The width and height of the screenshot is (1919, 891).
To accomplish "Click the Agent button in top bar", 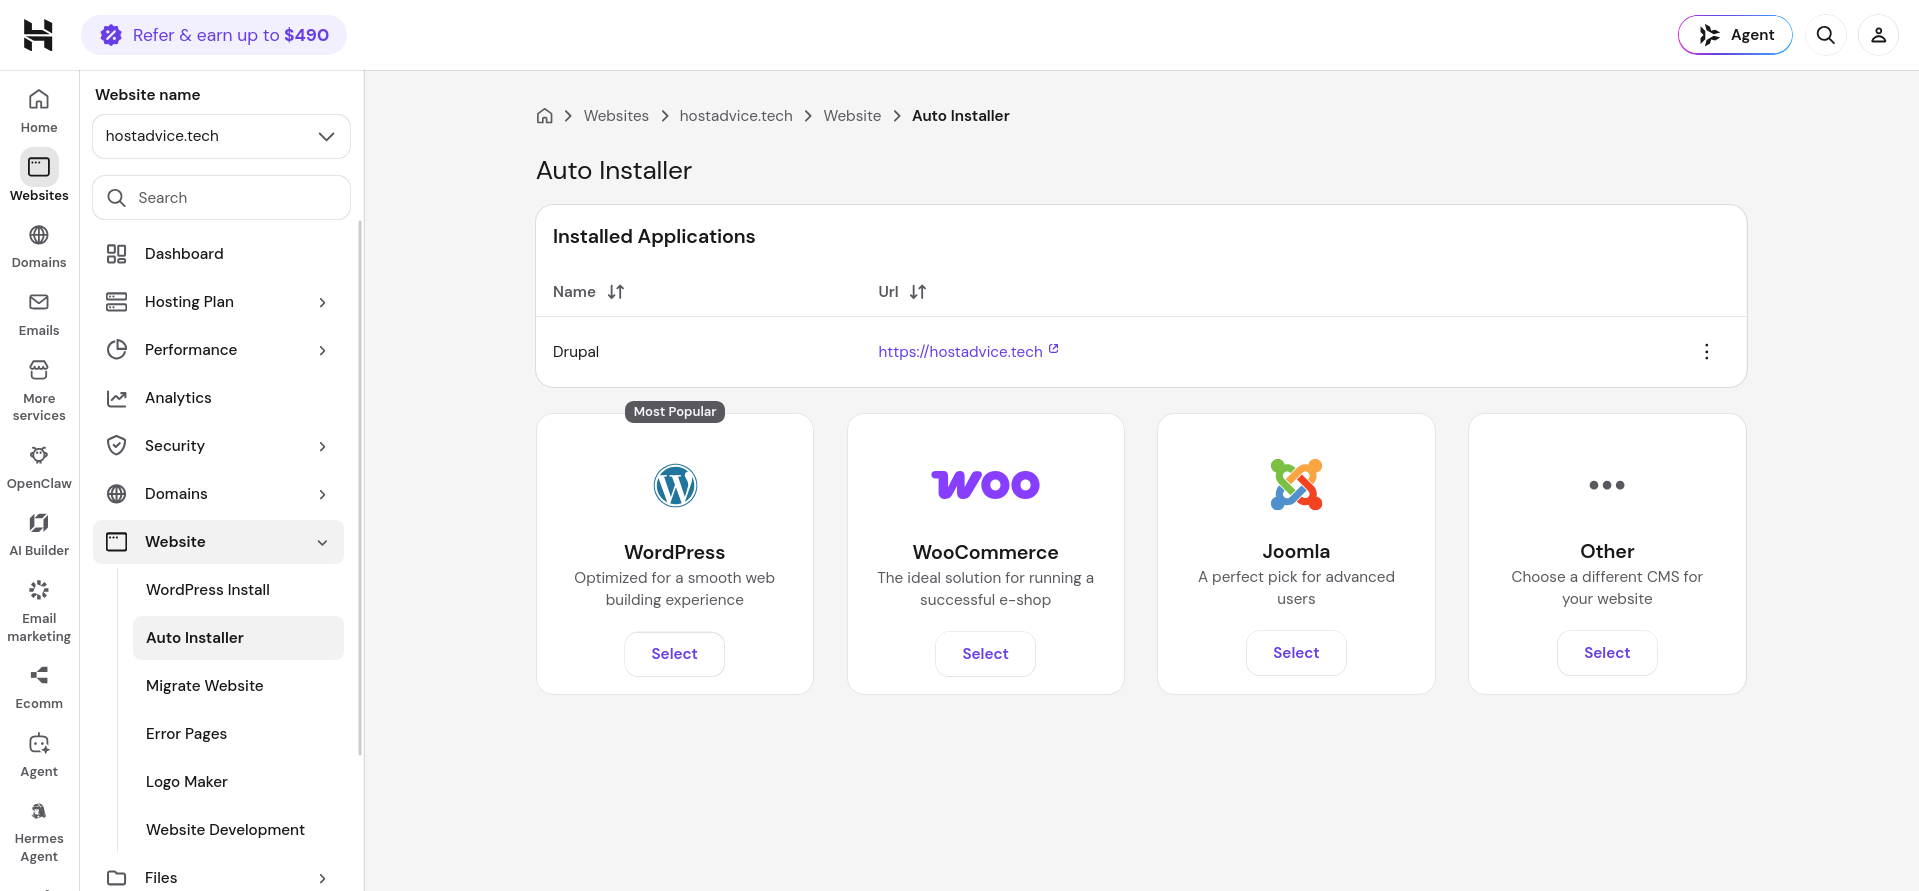I will coord(1735,35).
